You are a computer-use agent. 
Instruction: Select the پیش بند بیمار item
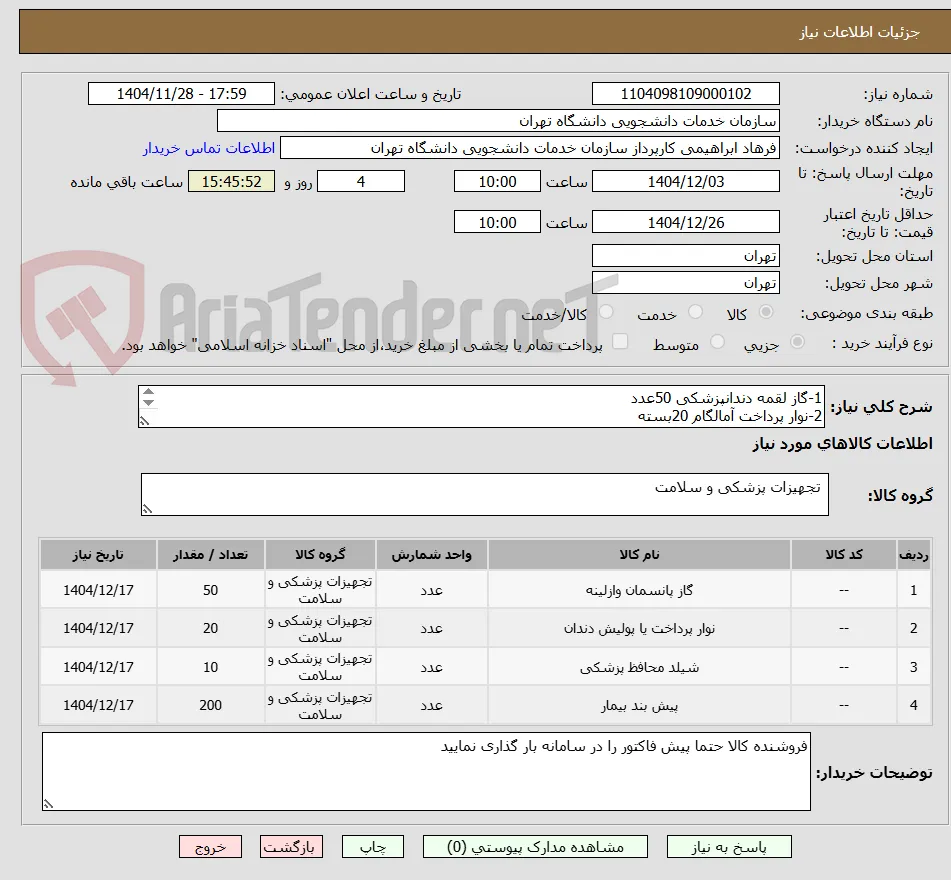click(639, 705)
